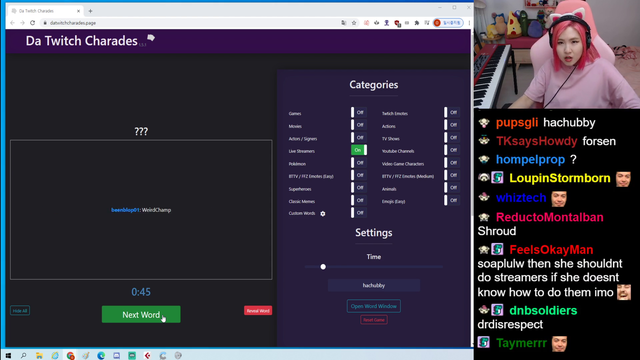Open the Windows Start menu
This screenshot has width=640, height=360.
coord(8,356)
